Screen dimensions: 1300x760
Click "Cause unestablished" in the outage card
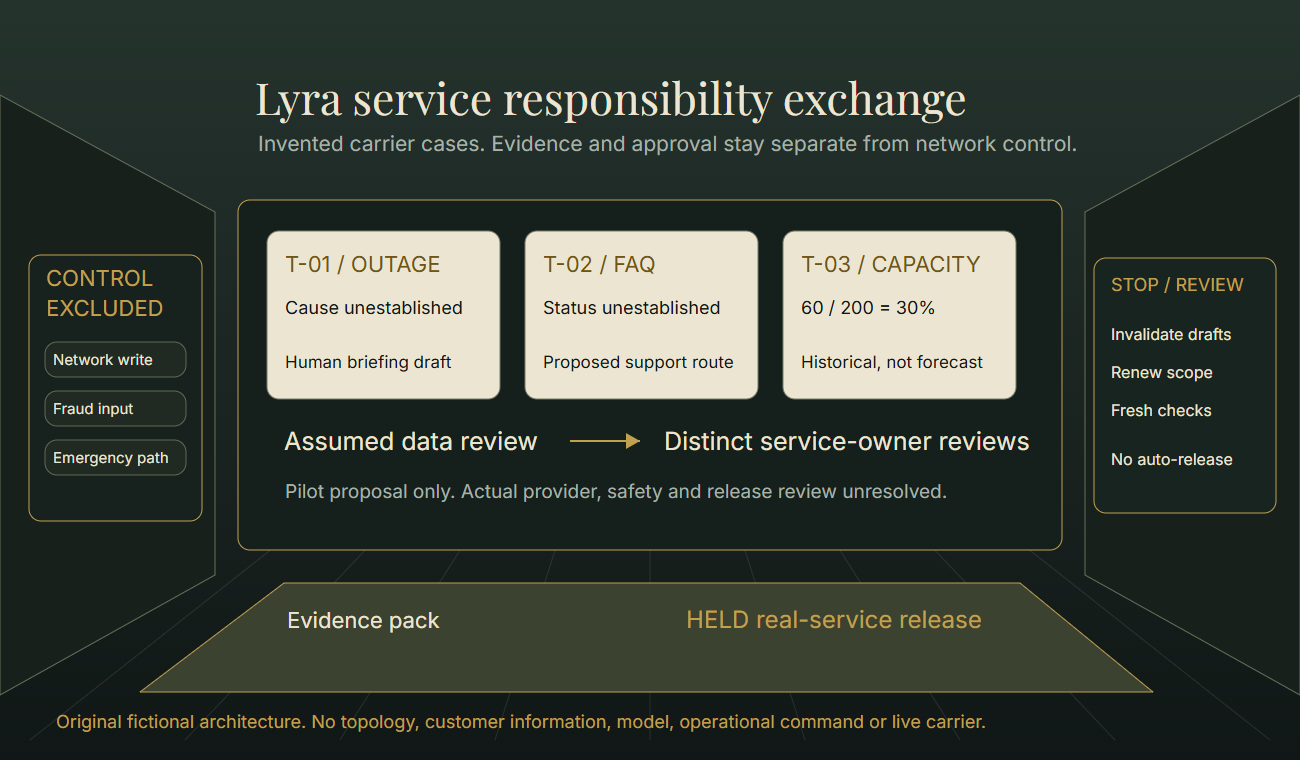coord(374,308)
